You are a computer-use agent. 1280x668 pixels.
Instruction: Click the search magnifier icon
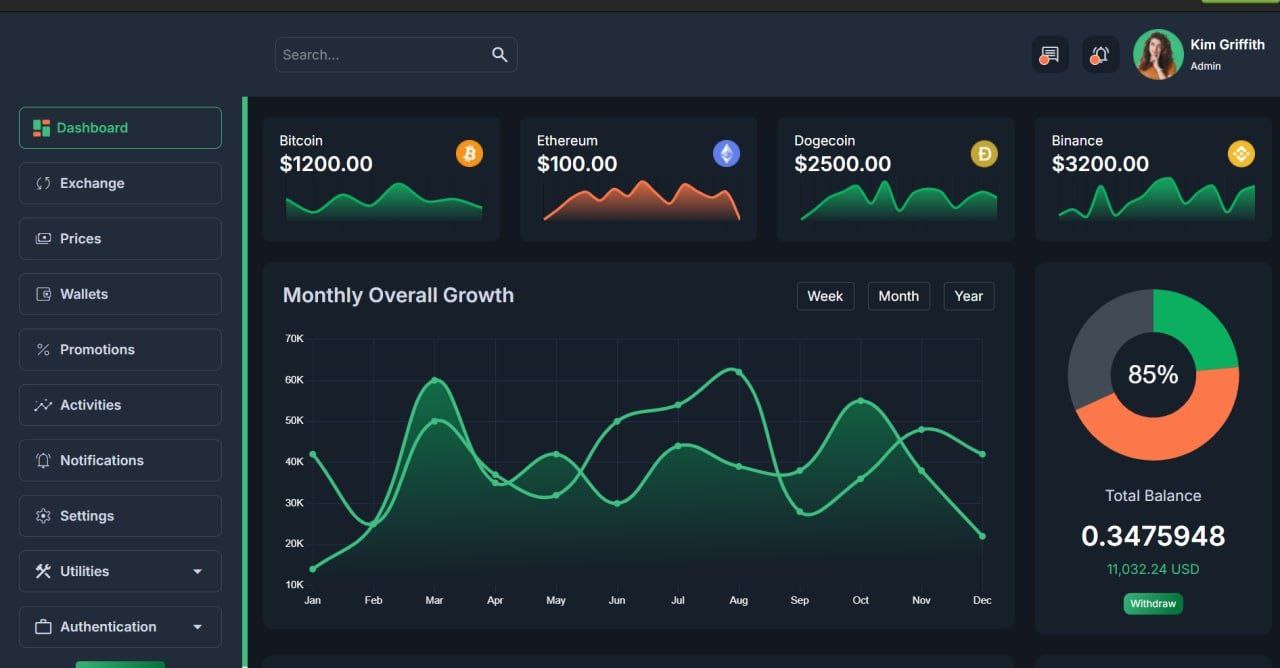tap(500, 55)
